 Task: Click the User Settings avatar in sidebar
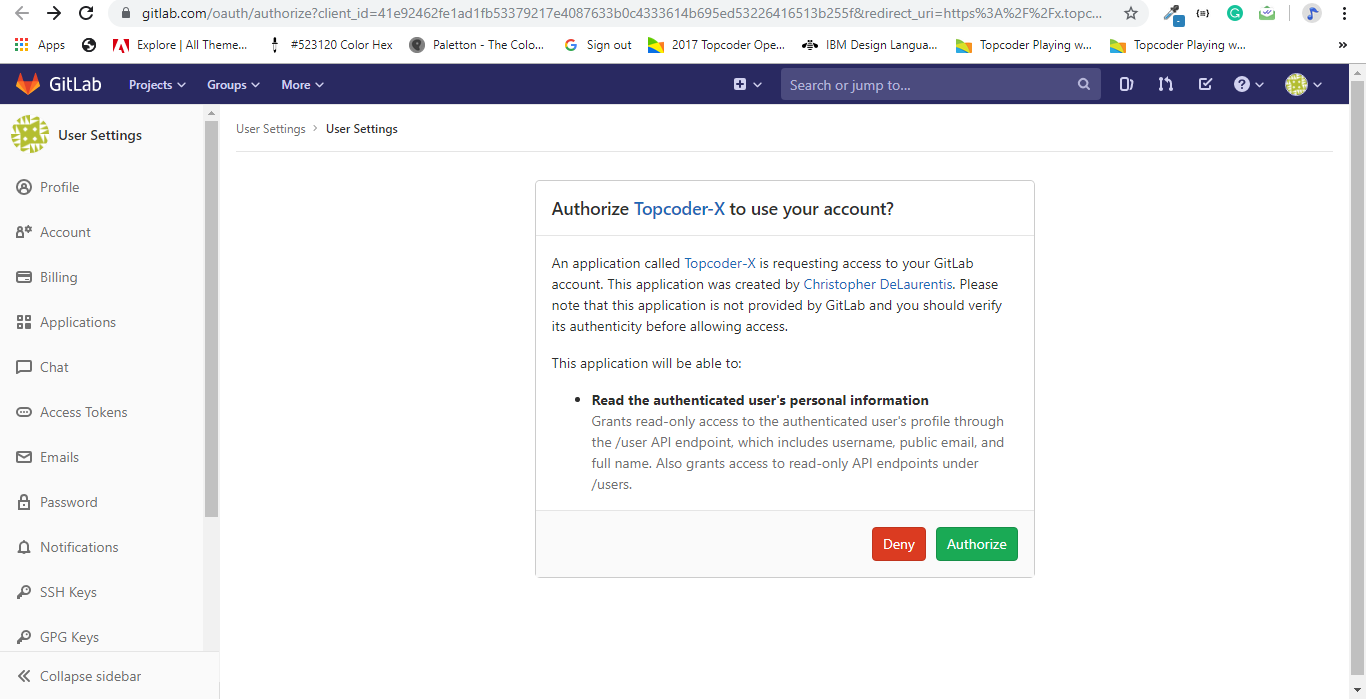30,134
